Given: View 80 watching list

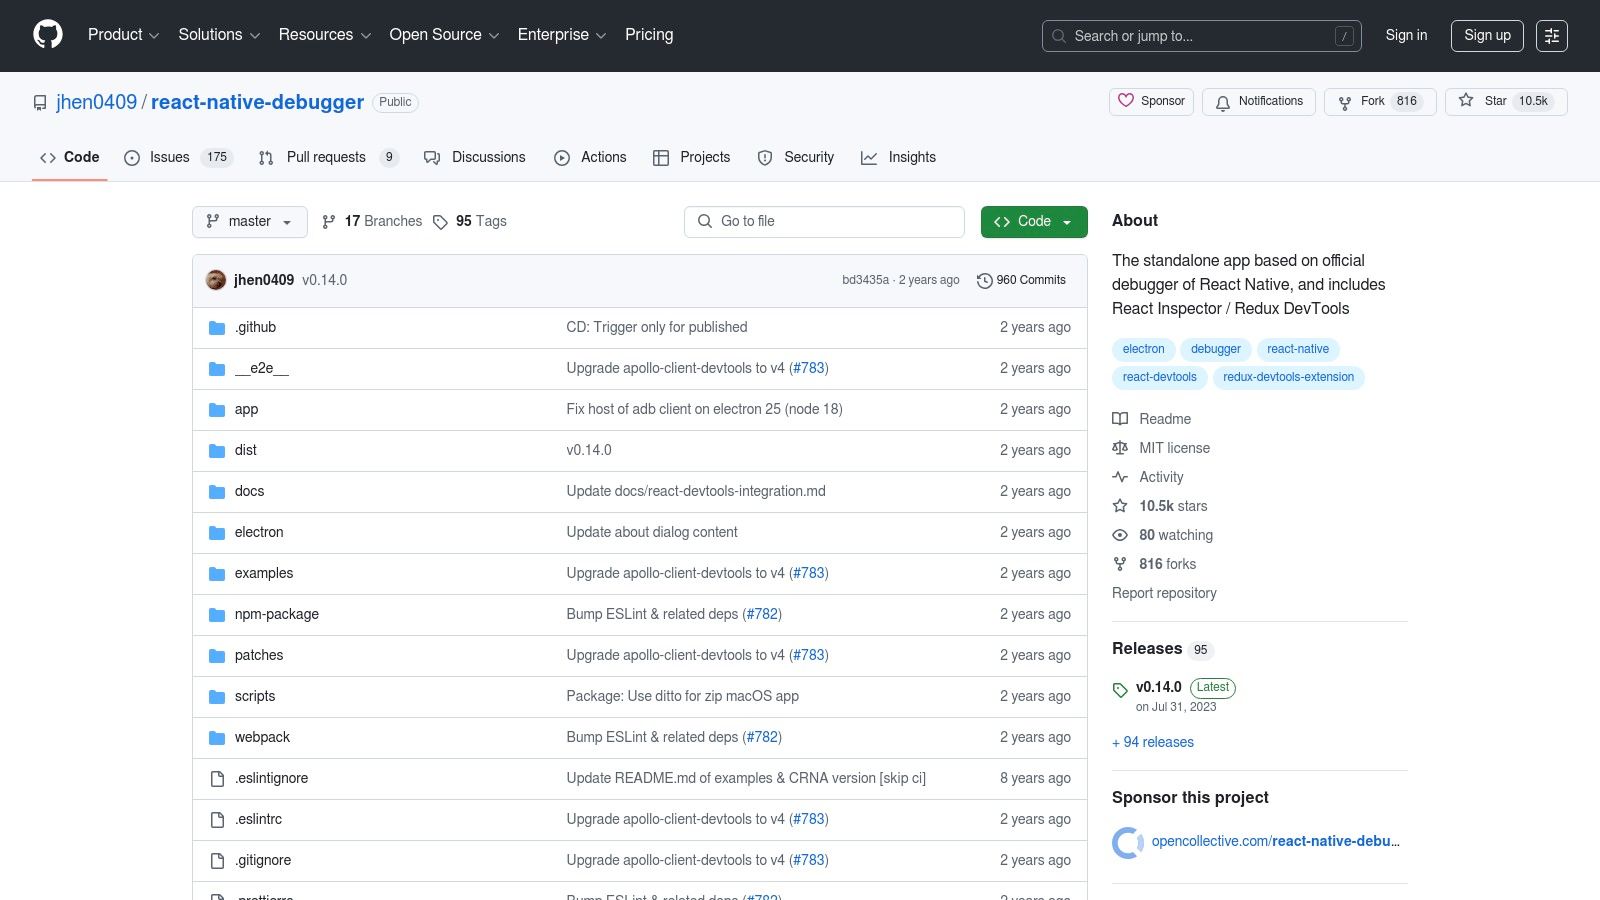Looking at the screenshot, I should click(1163, 535).
